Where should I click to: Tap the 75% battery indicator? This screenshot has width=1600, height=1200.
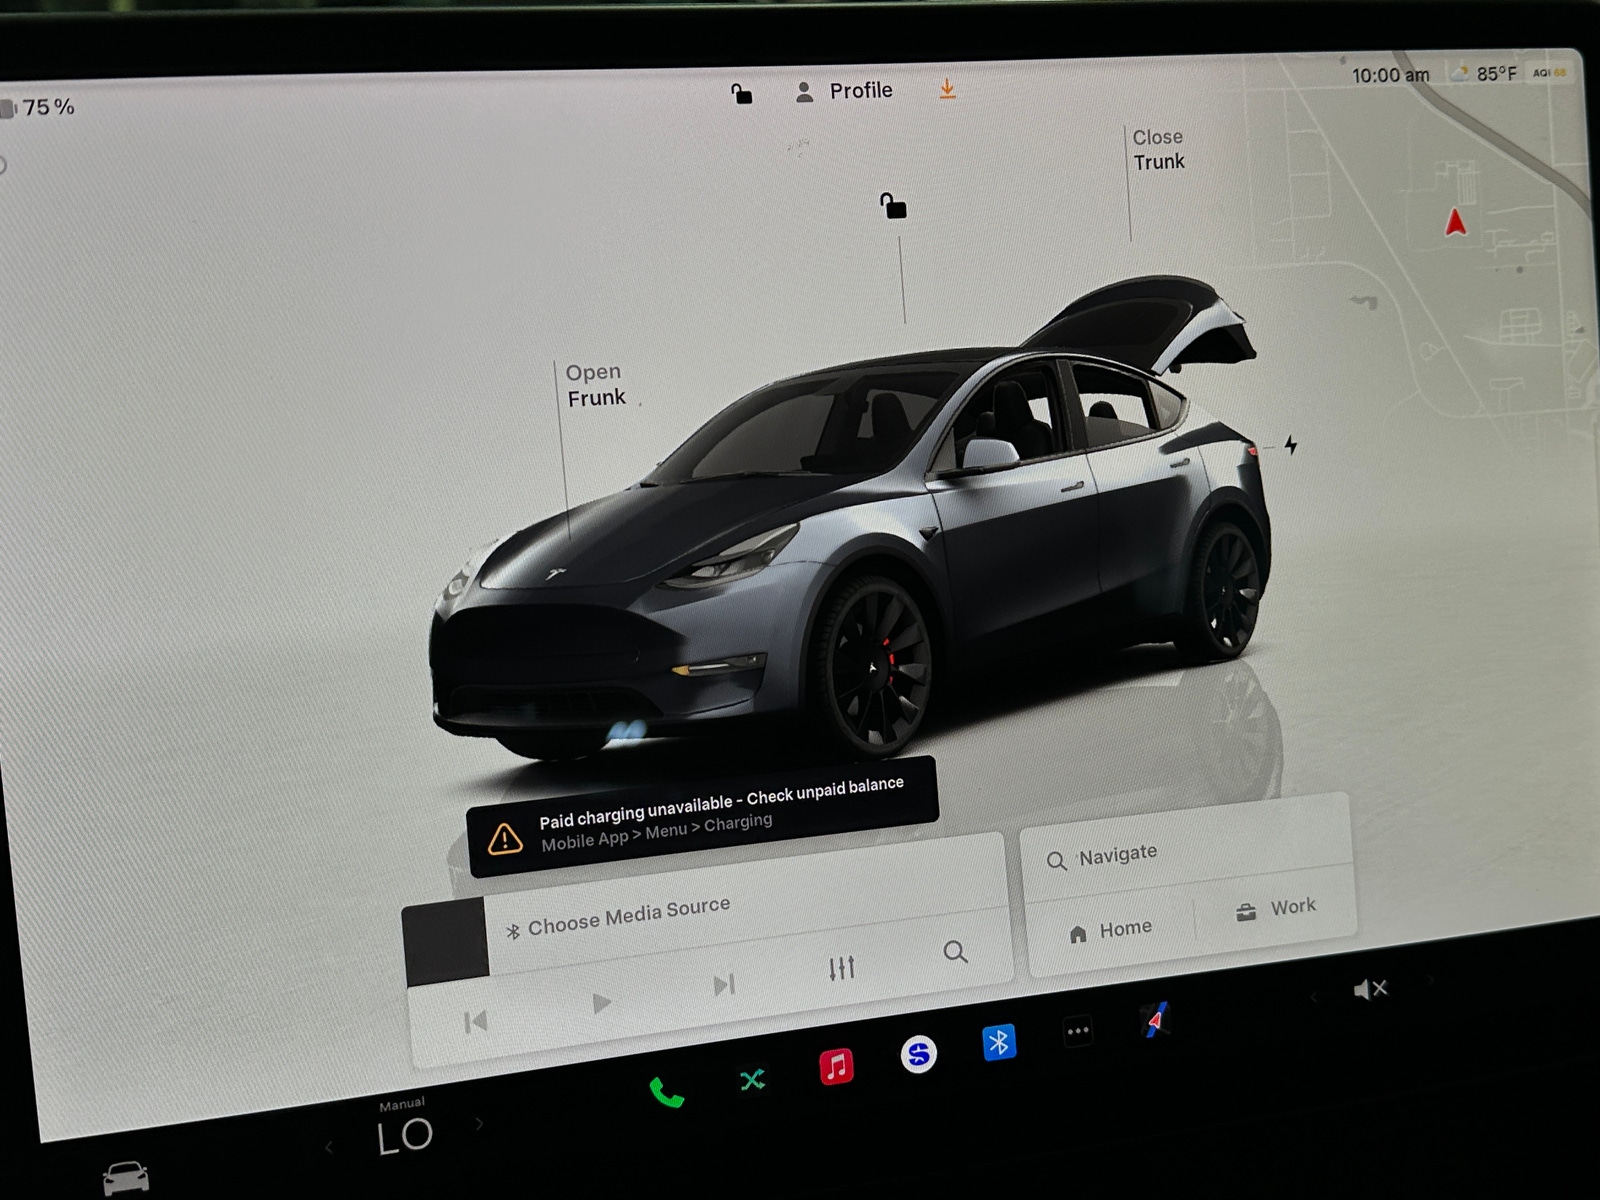pos(38,107)
